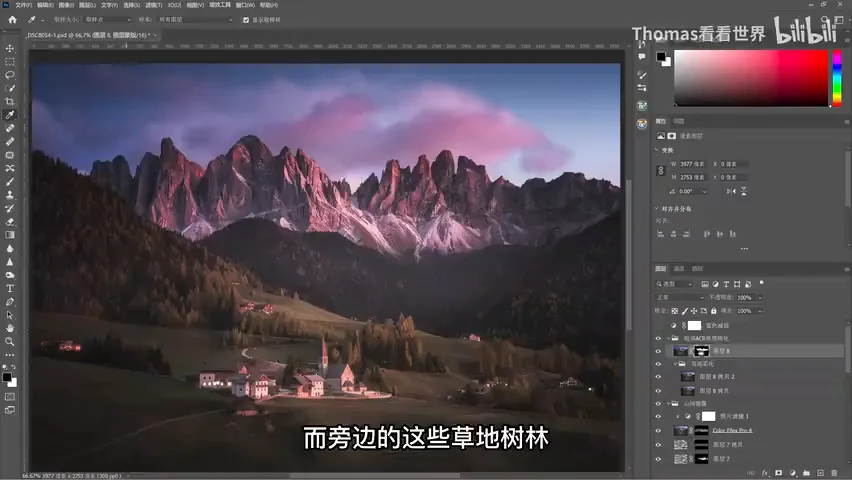
Task: Hide the 图层 8 layer eye
Action: coord(658,351)
